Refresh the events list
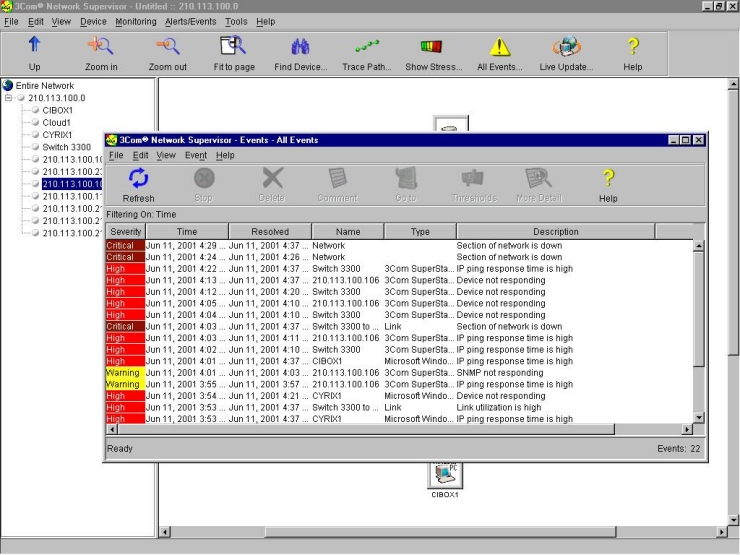740x555 pixels. tap(138, 180)
